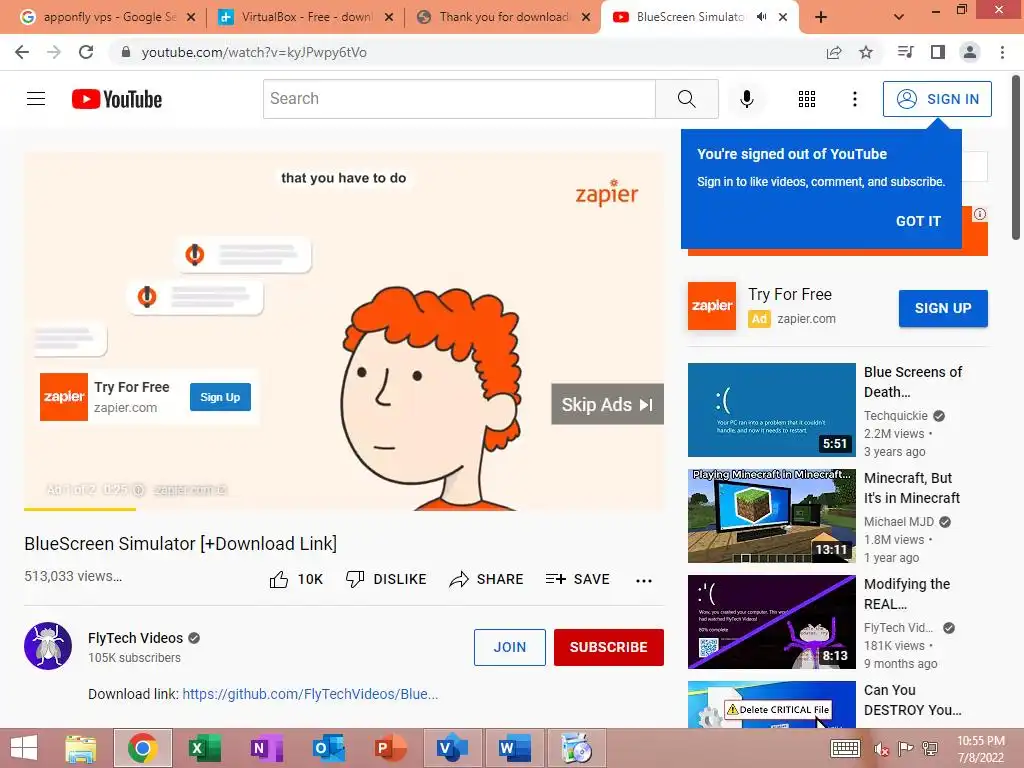Image resolution: width=1024 pixels, height=768 pixels.
Task: Open ad info icon on sidebar banner
Action: point(980,214)
